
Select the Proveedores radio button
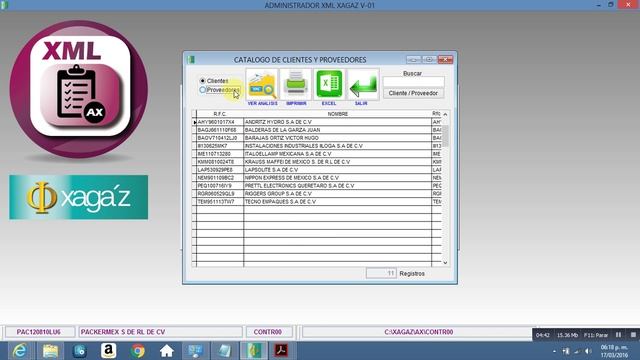pyautogui.click(x=203, y=90)
